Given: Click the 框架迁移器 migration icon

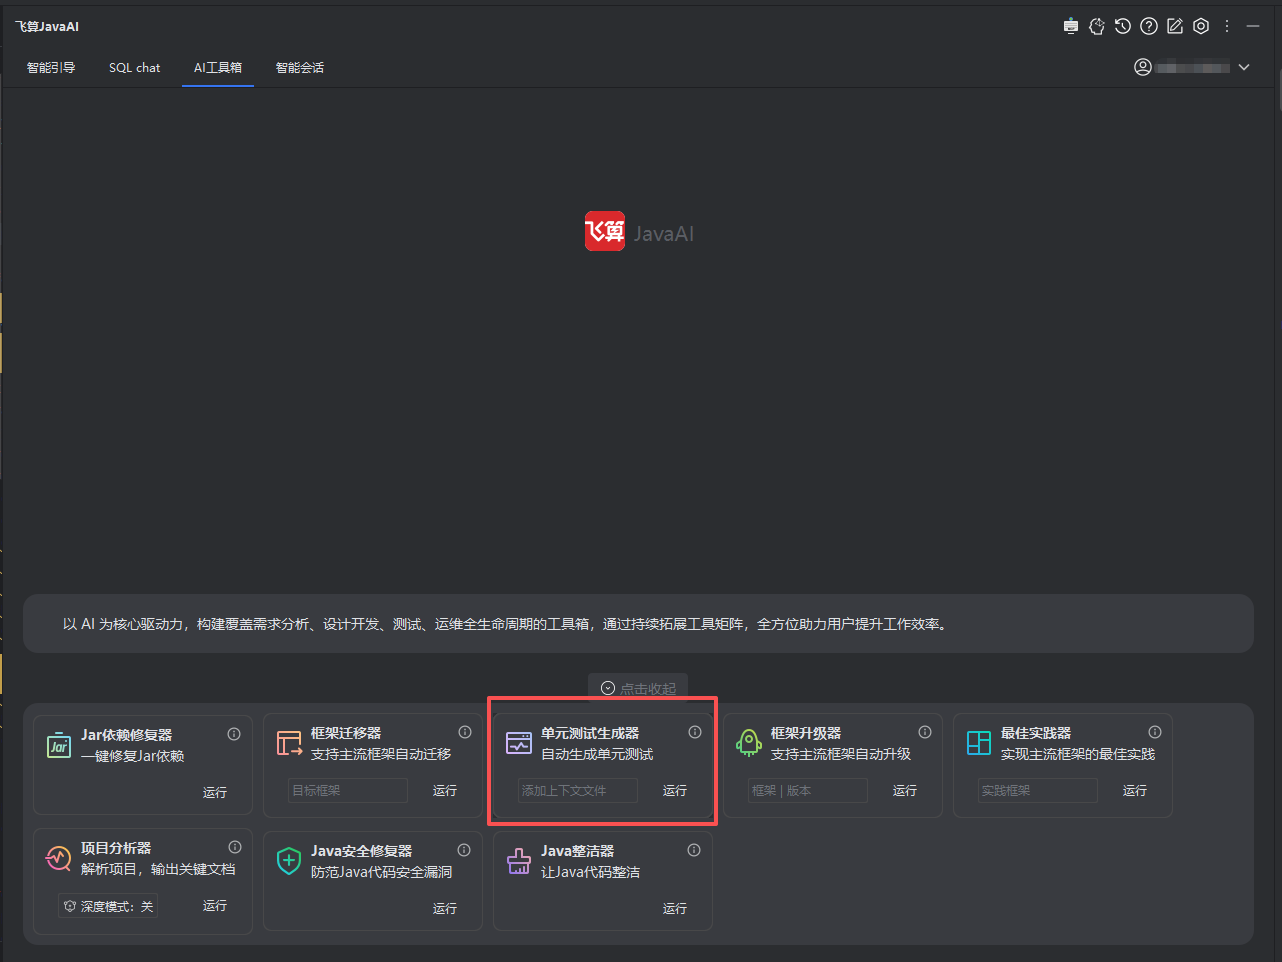Looking at the screenshot, I should point(289,743).
